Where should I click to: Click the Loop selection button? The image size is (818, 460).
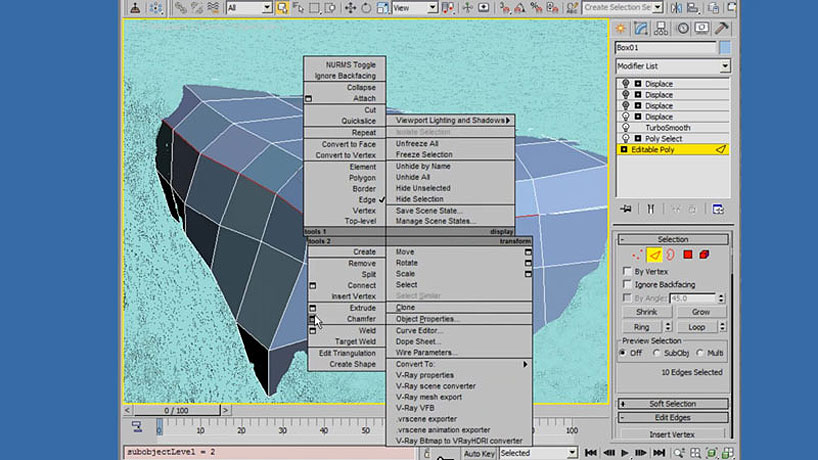(x=697, y=327)
